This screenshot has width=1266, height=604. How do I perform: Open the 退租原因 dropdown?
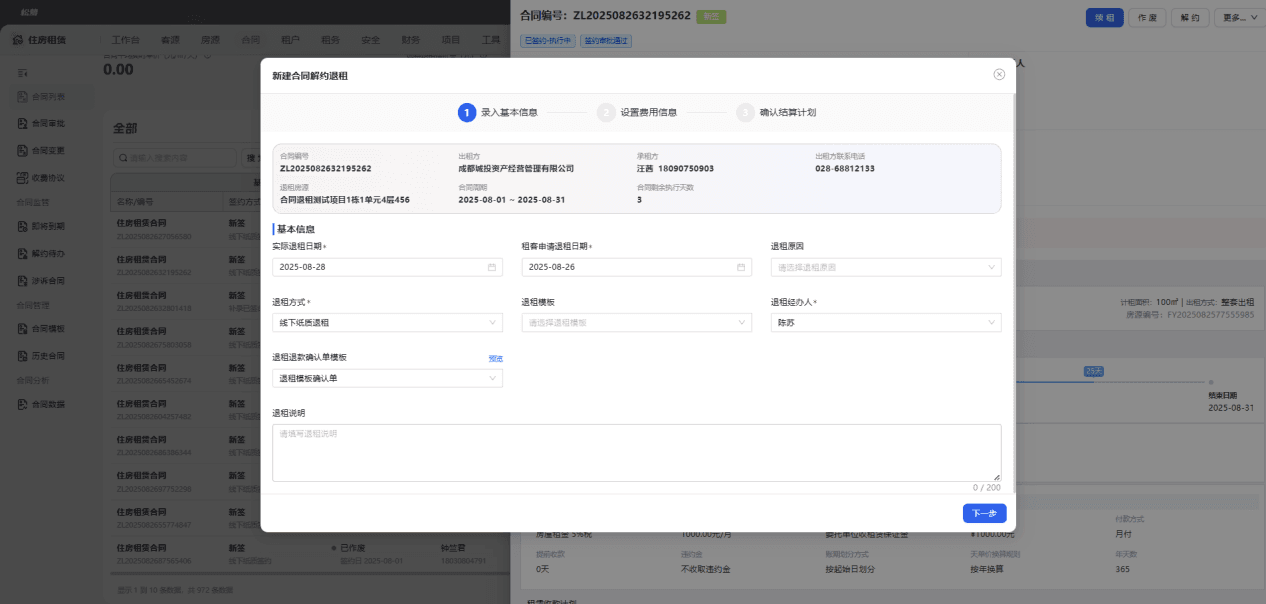[x=886, y=267]
